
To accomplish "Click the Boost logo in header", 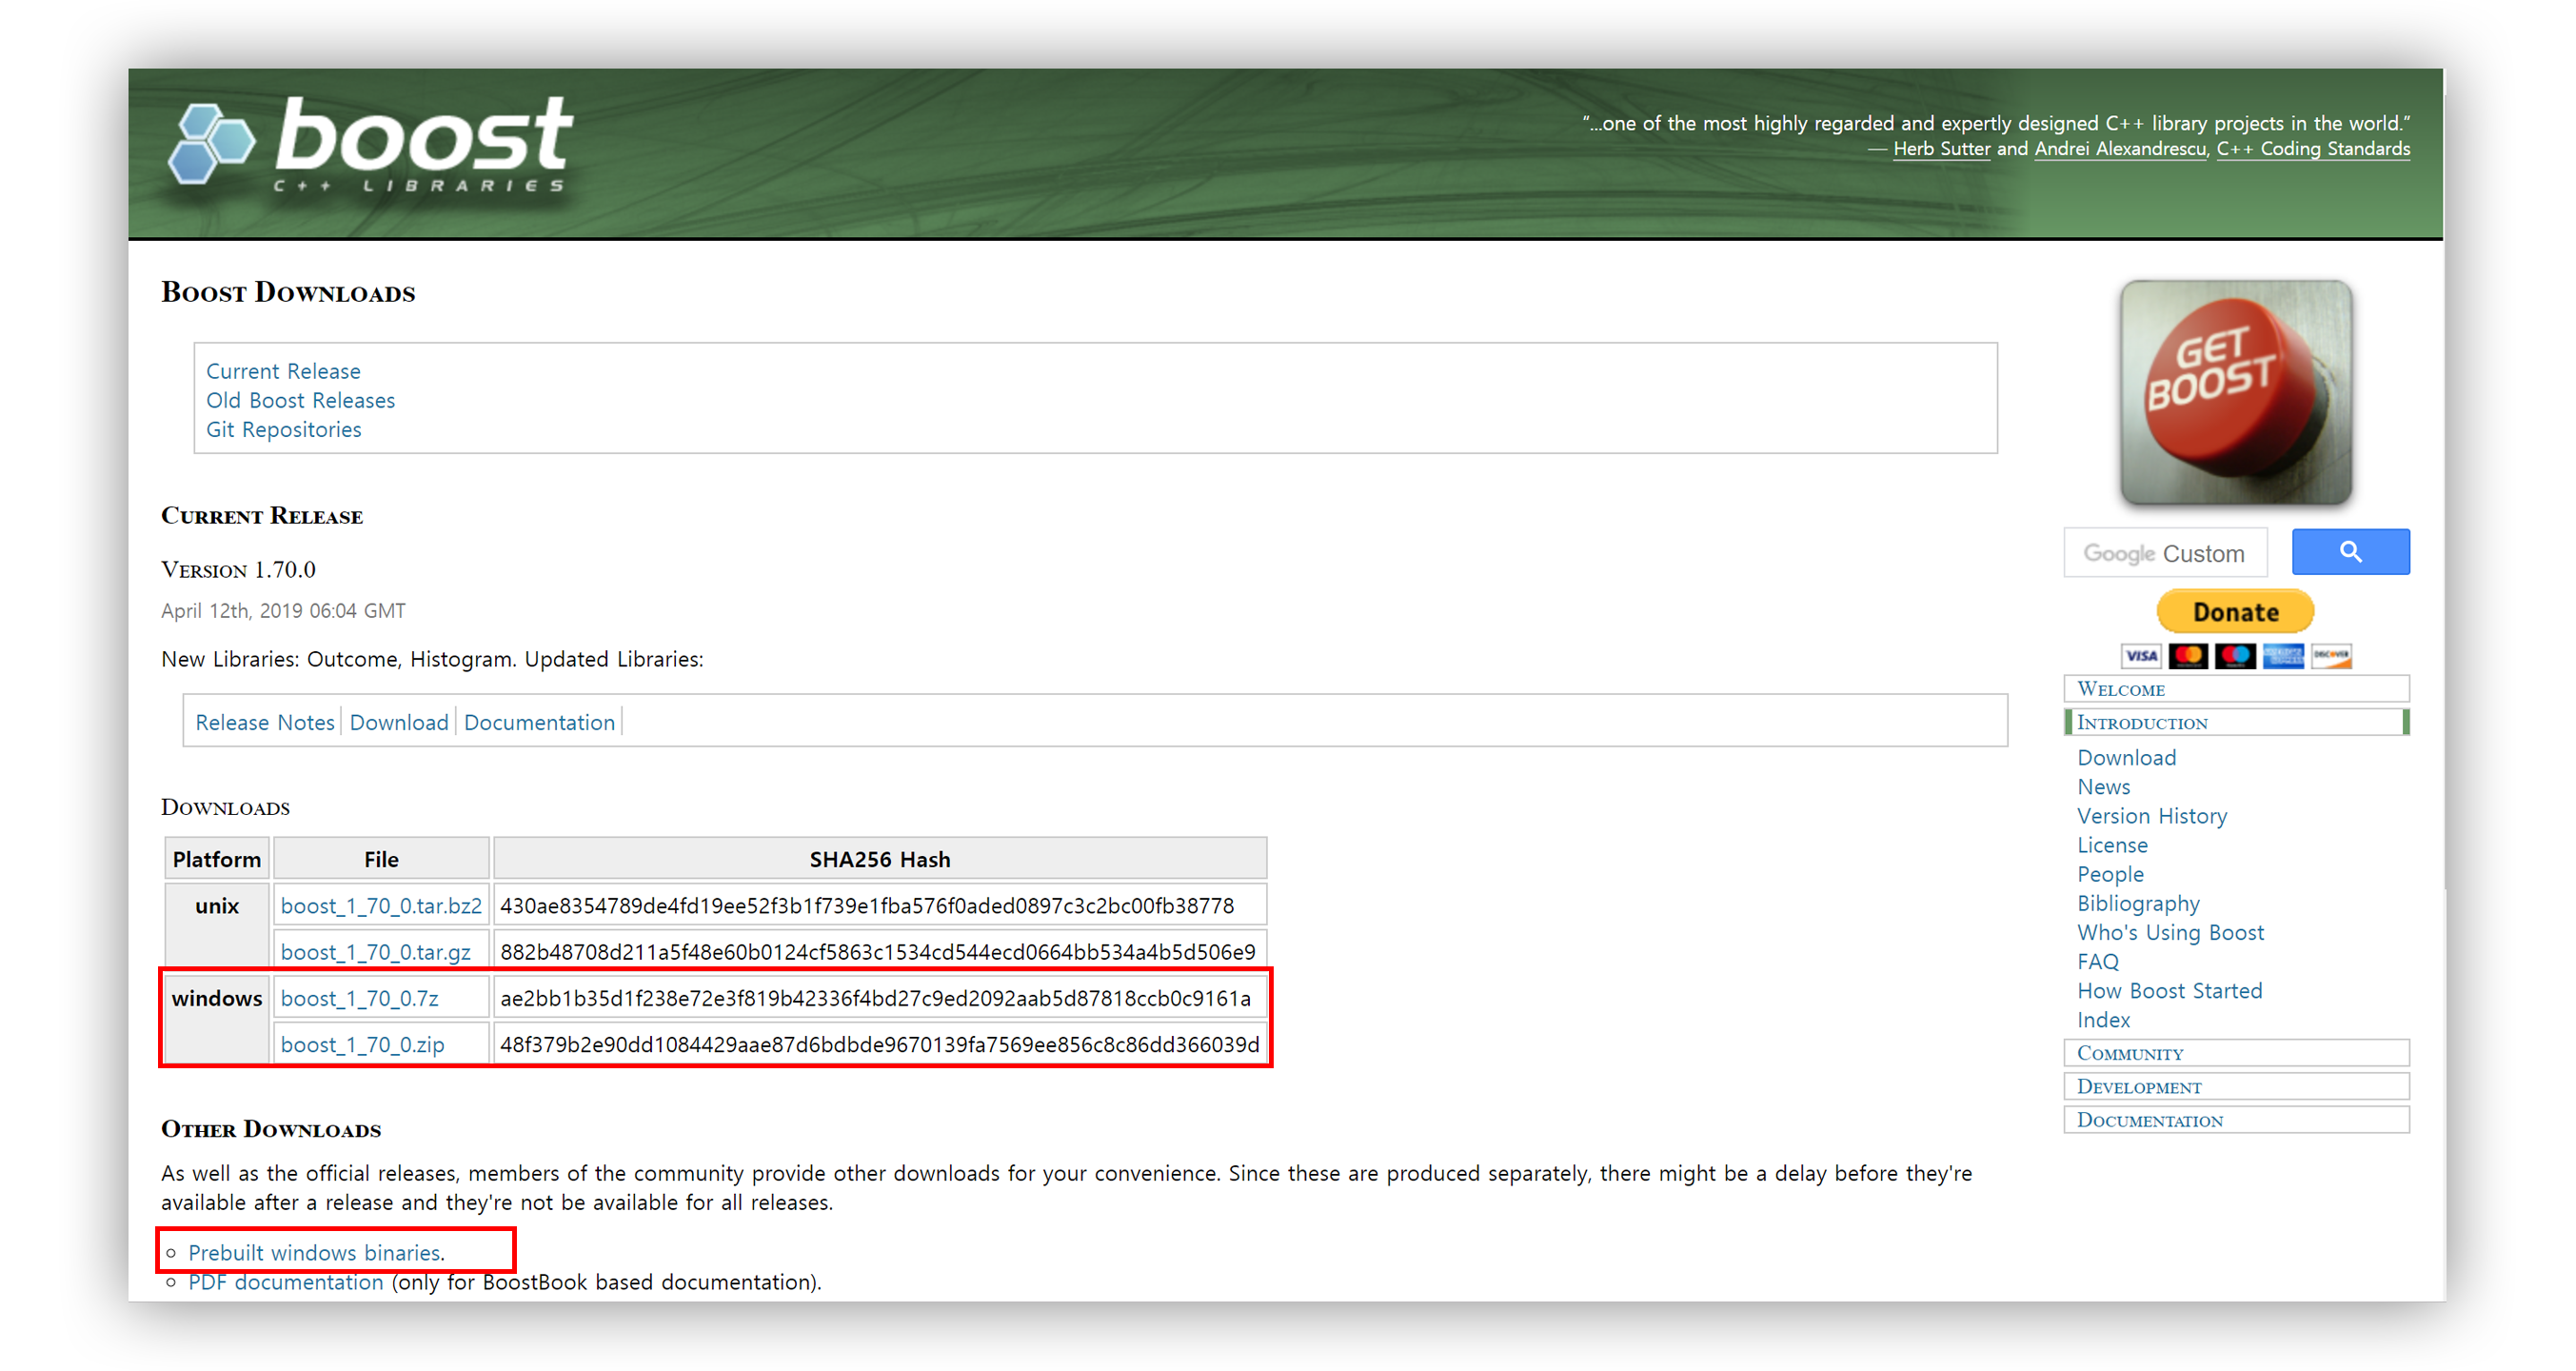I will coord(370,145).
